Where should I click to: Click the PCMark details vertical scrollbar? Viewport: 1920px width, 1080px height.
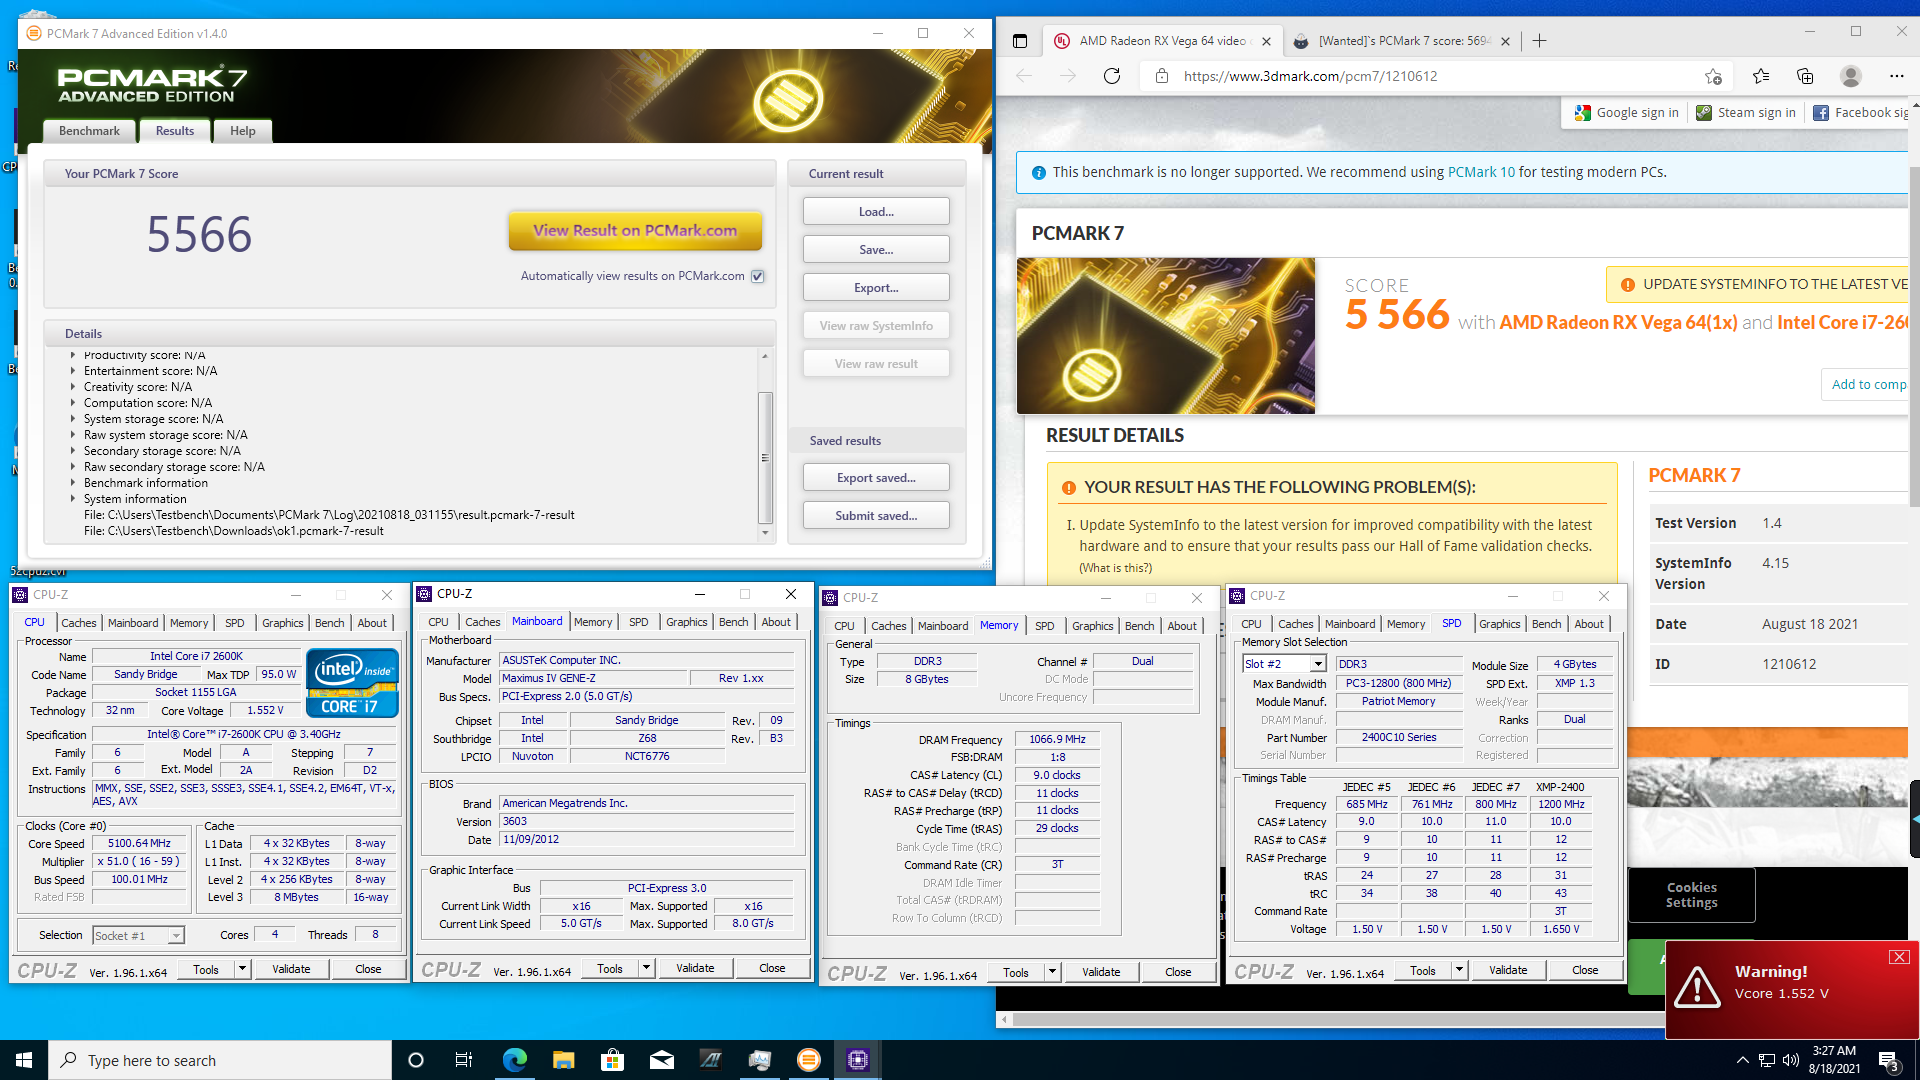pyautogui.click(x=765, y=458)
